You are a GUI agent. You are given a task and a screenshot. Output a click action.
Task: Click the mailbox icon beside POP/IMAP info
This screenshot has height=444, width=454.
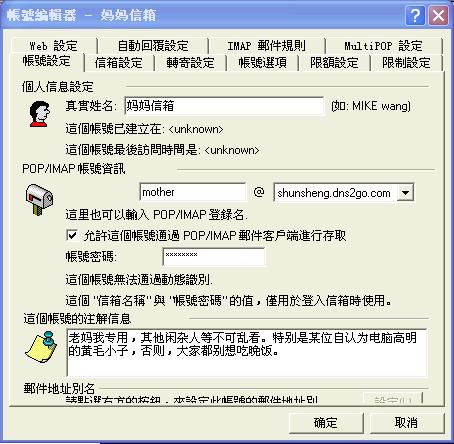39,199
